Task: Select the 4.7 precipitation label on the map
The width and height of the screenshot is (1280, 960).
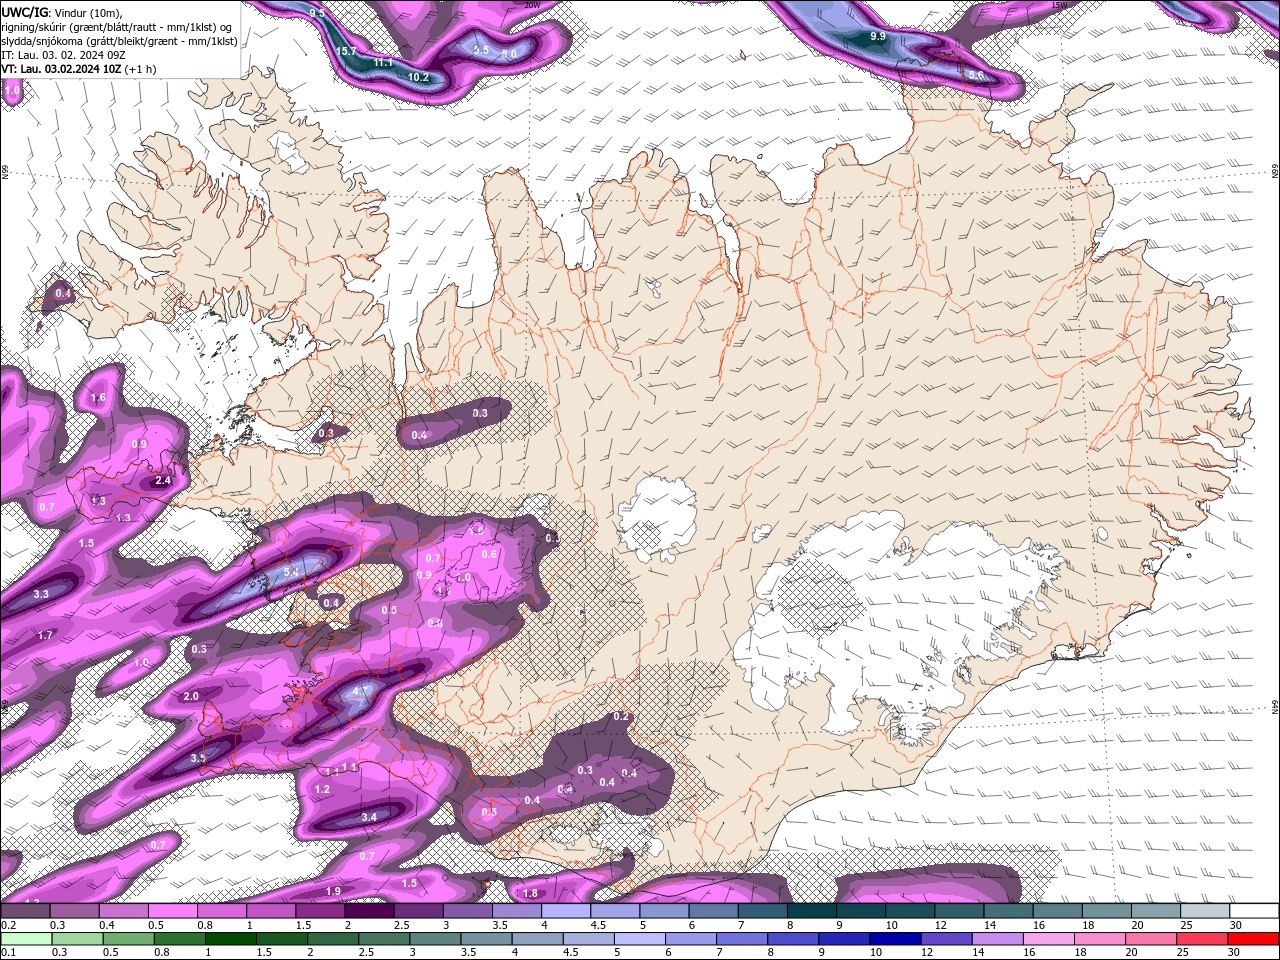Action: (x=362, y=691)
